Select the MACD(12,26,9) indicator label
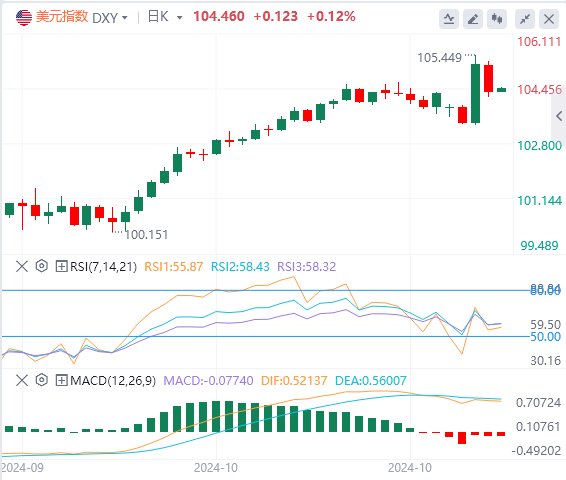This screenshot has width=566, height=480. tap(113, 380)
